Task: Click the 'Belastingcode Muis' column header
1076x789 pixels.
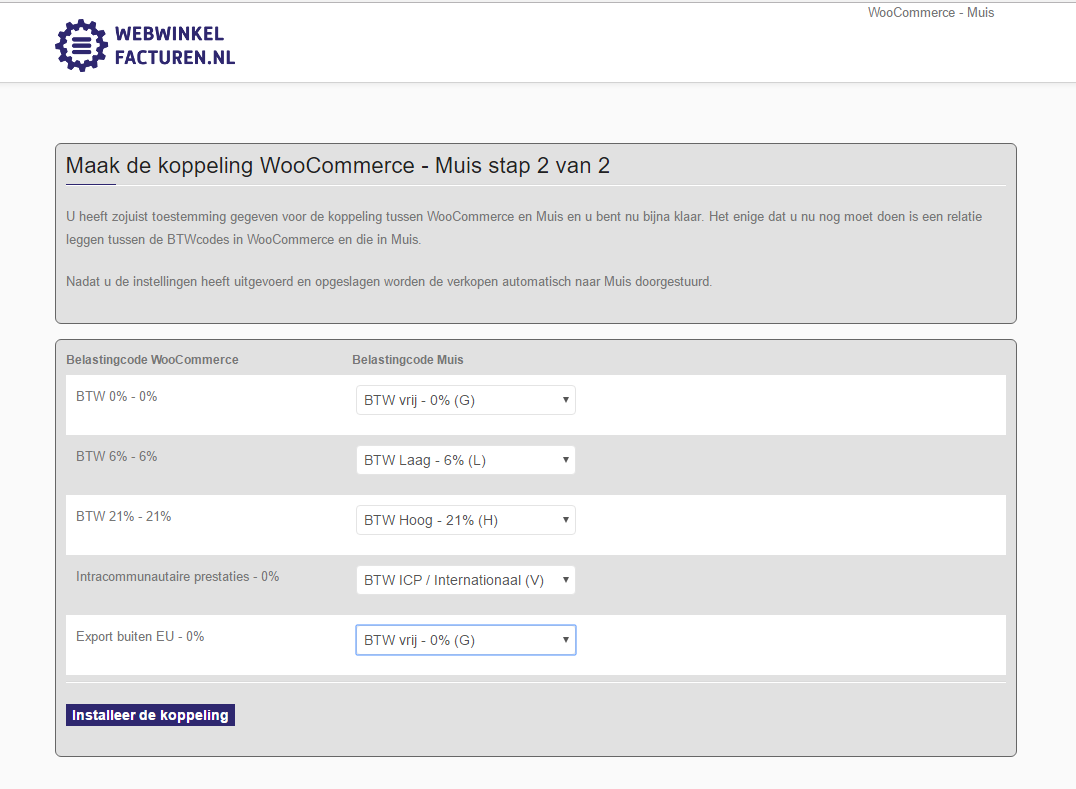Action: coord(407,360)
